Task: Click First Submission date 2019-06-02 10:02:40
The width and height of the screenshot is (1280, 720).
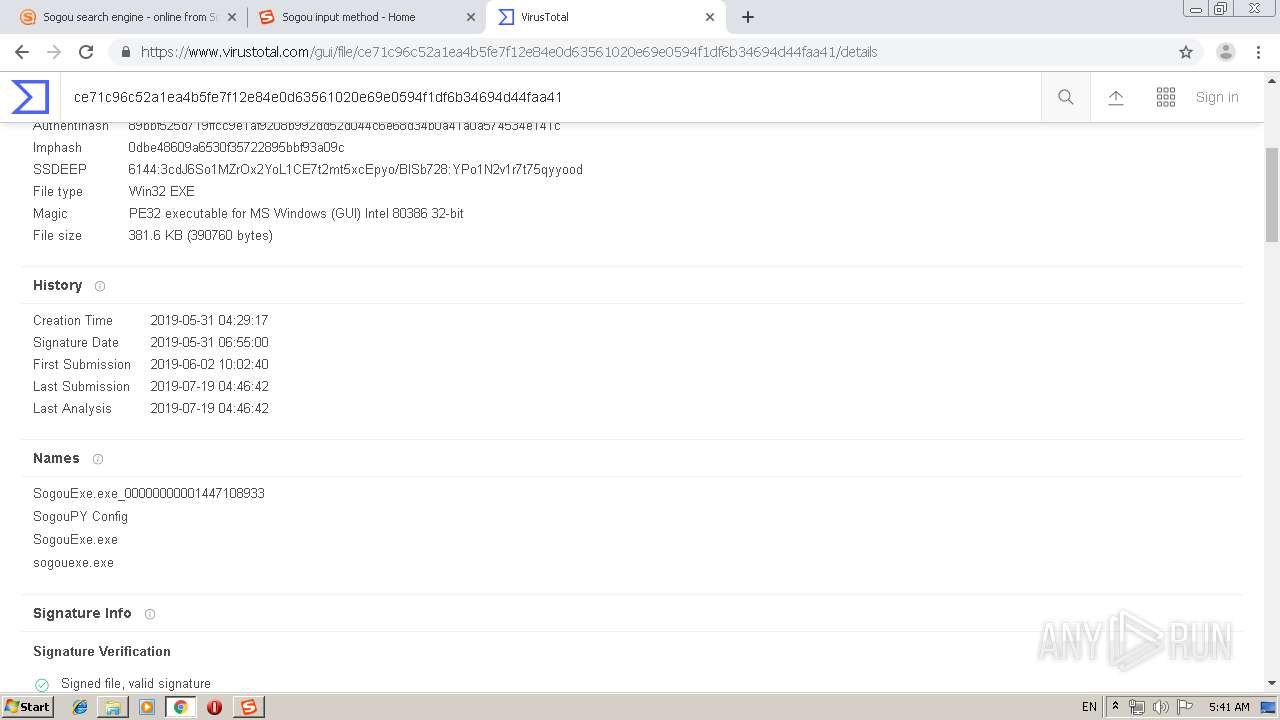Action: click(209, 364)
